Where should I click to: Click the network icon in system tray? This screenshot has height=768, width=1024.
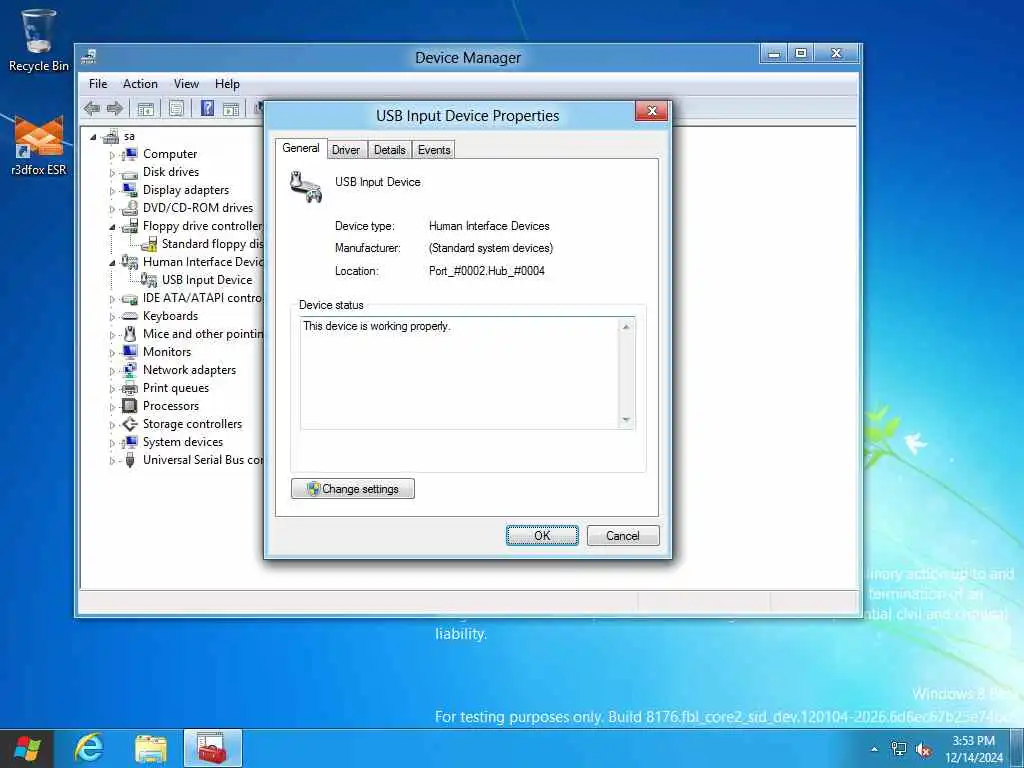(899, 749)
